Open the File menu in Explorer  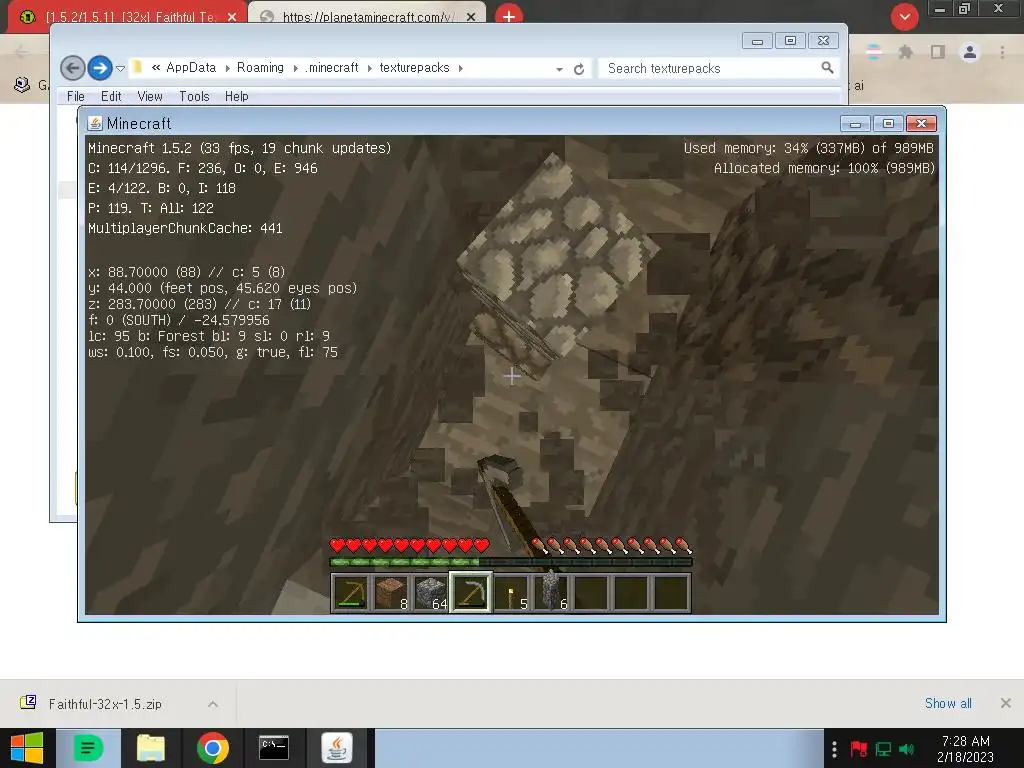[76, 96]
